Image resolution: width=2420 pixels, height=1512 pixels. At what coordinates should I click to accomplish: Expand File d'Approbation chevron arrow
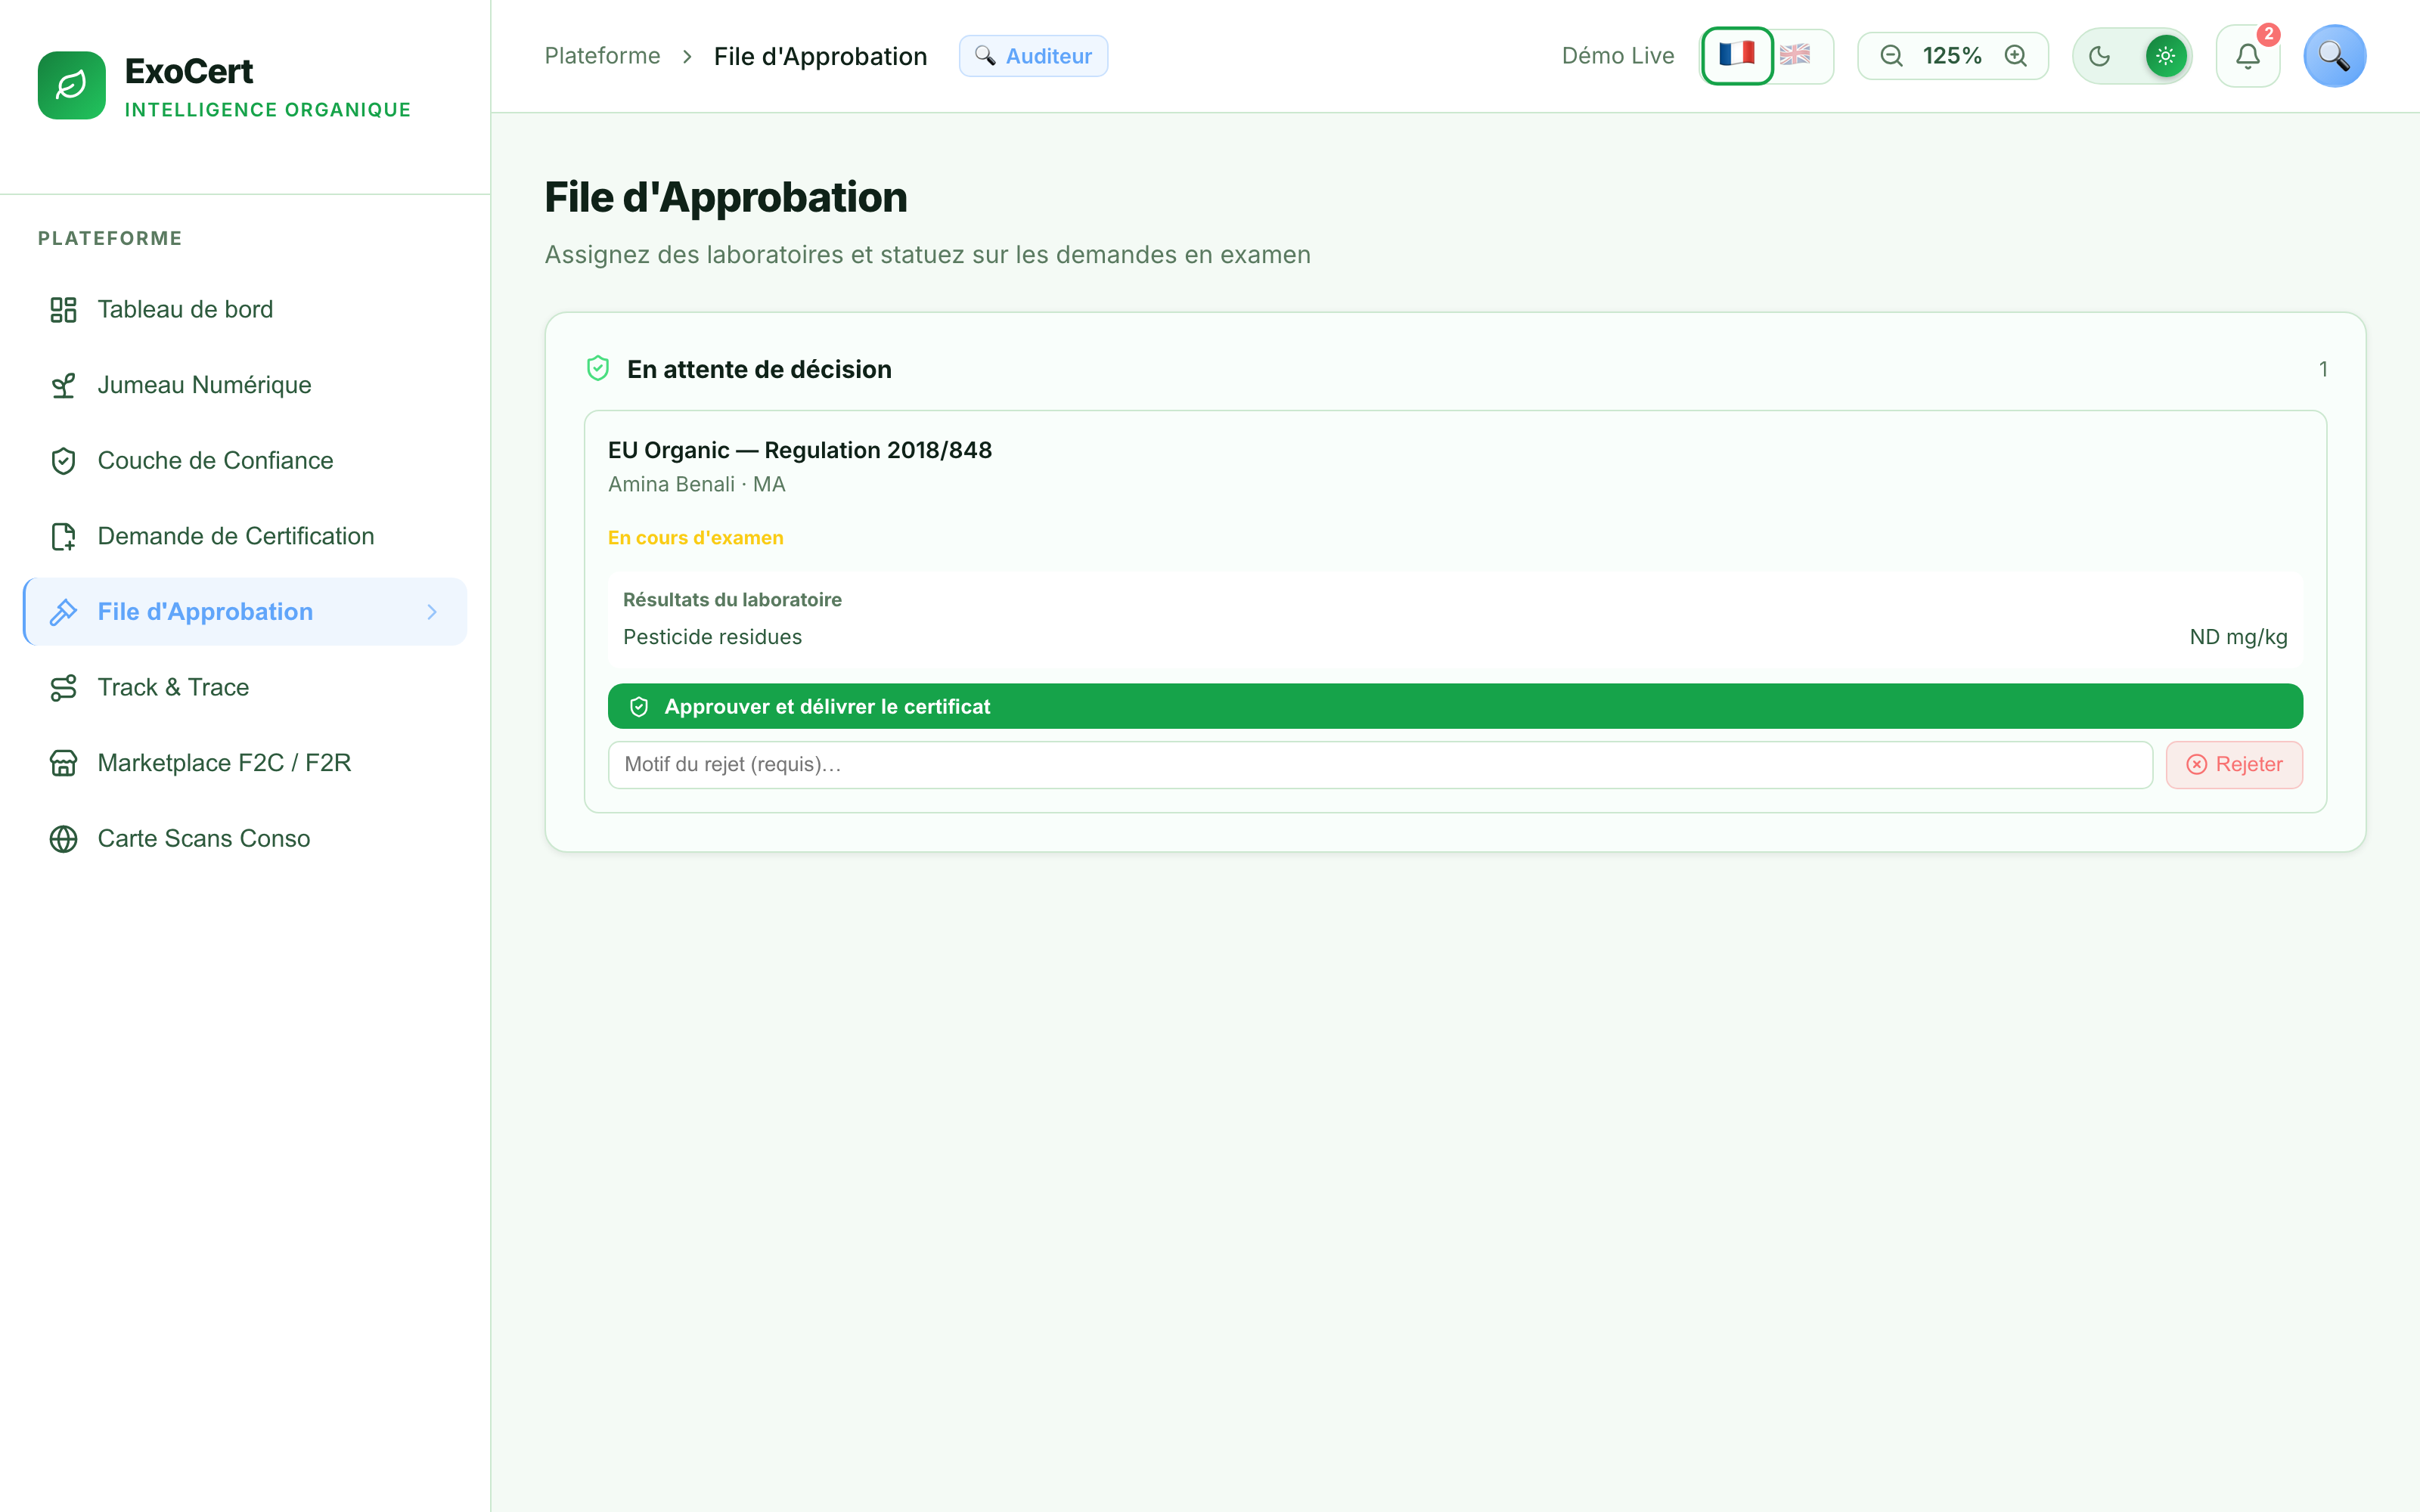click(x=432, y=612)
